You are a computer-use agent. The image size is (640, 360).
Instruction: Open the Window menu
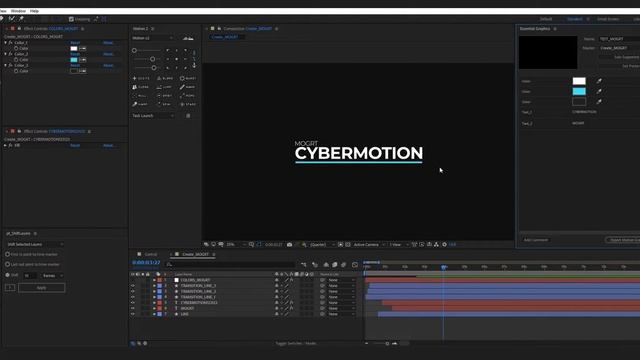point(18,11)
